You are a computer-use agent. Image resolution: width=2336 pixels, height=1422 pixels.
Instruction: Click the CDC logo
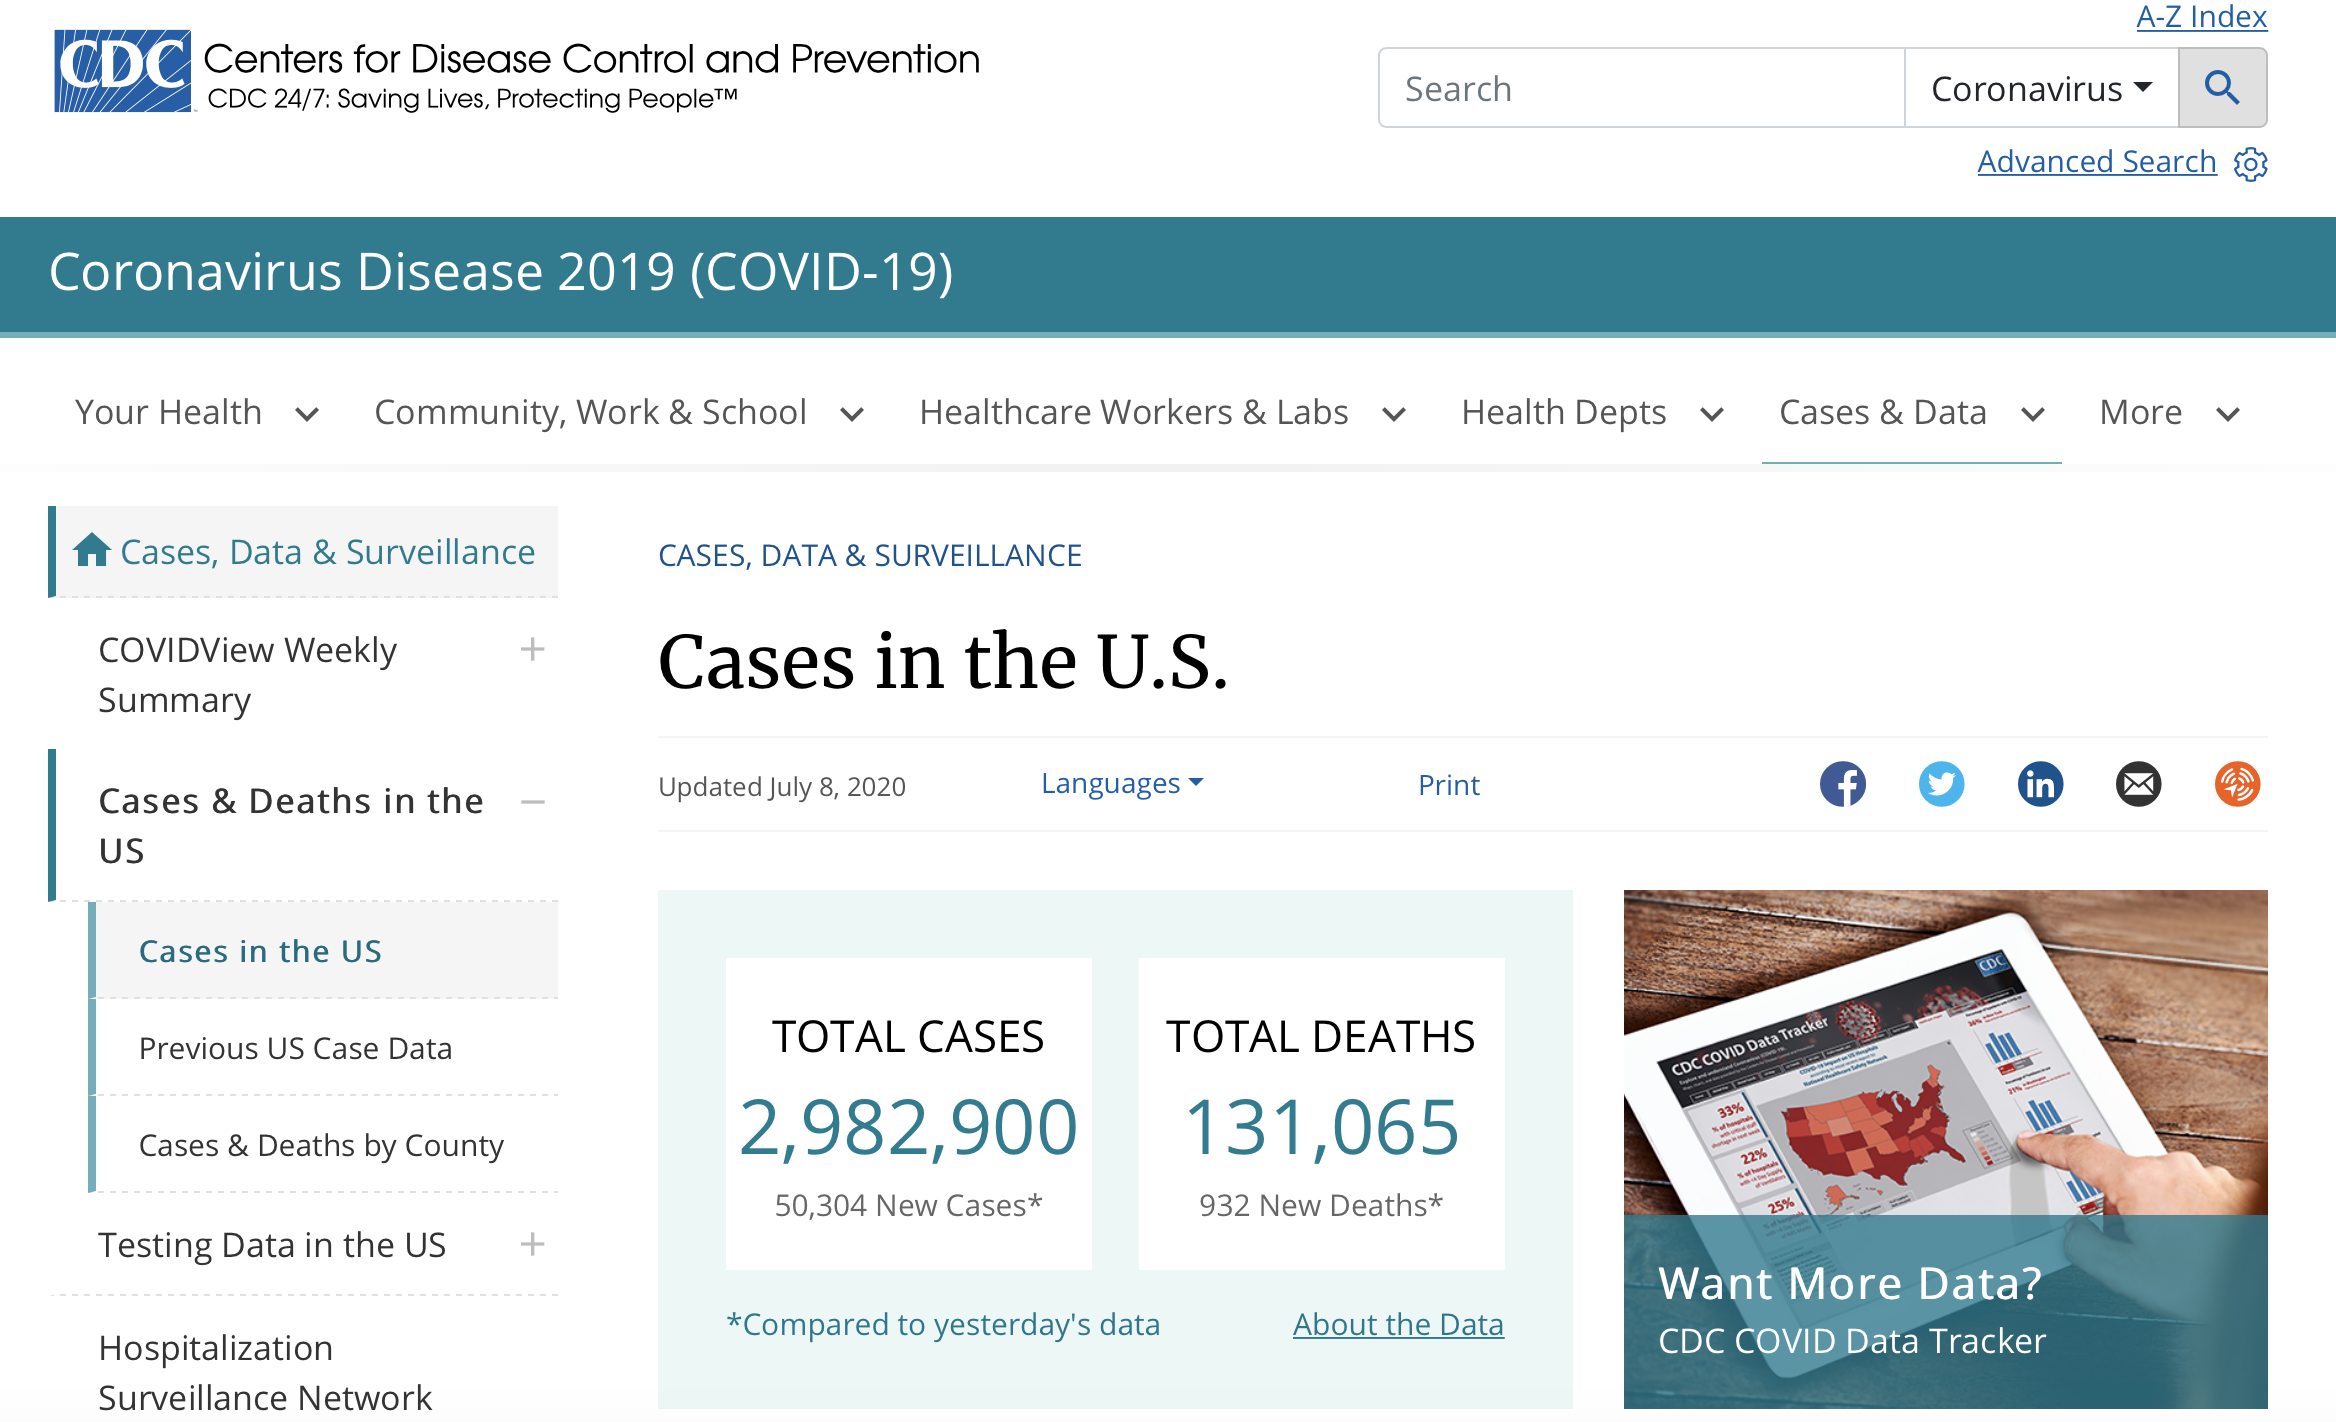coord(123,71)
